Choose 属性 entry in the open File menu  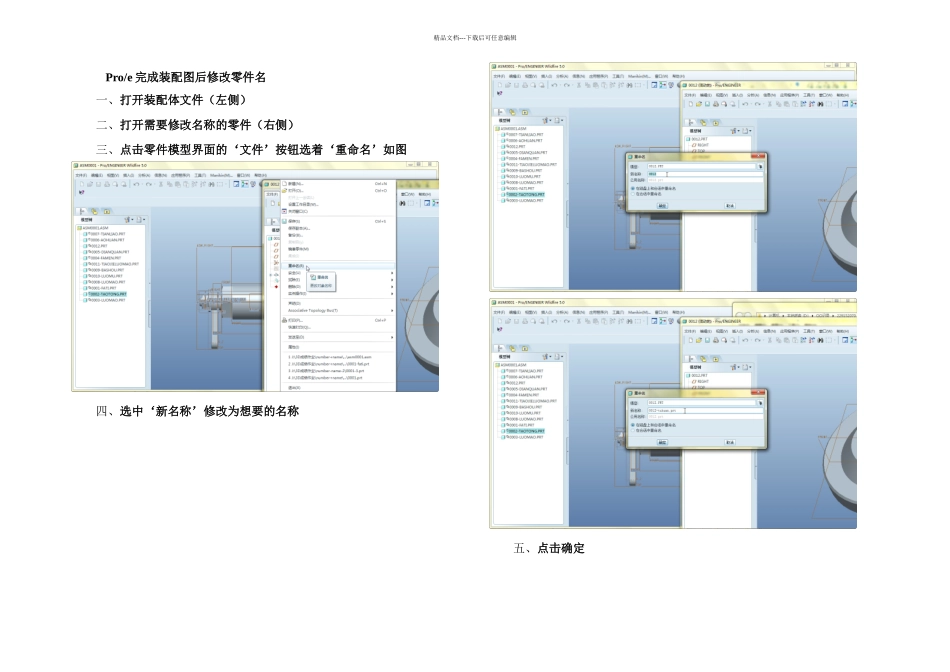[x=338, y=347]
